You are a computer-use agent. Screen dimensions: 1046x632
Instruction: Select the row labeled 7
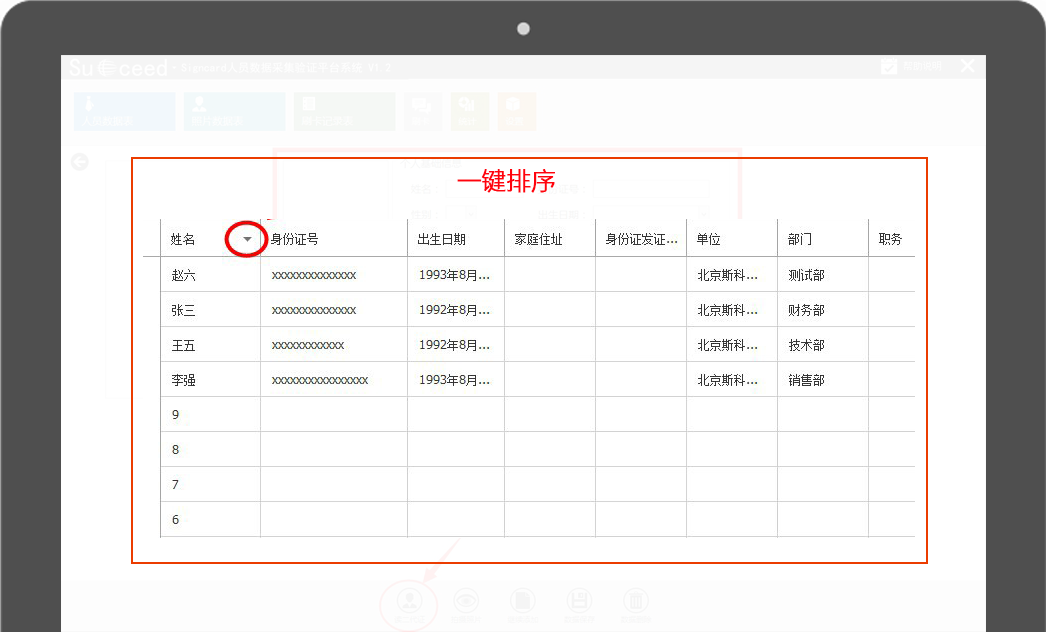coord(538,485)
